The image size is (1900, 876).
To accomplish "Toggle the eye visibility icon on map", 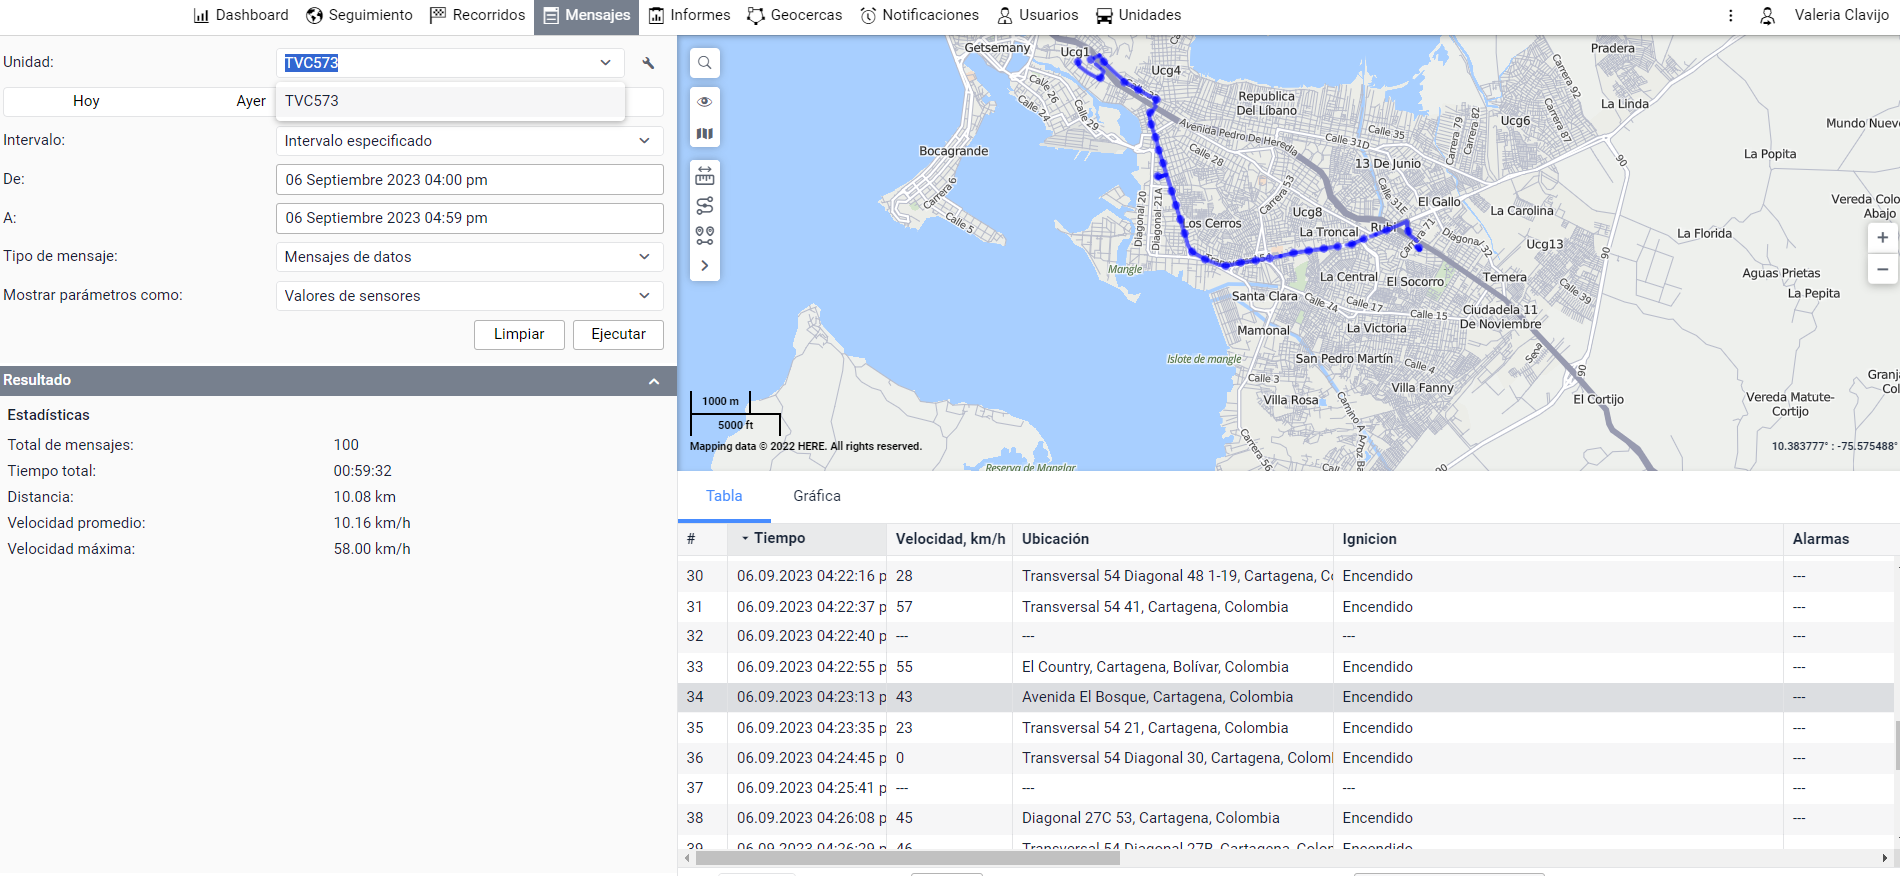I will [705, 102].
